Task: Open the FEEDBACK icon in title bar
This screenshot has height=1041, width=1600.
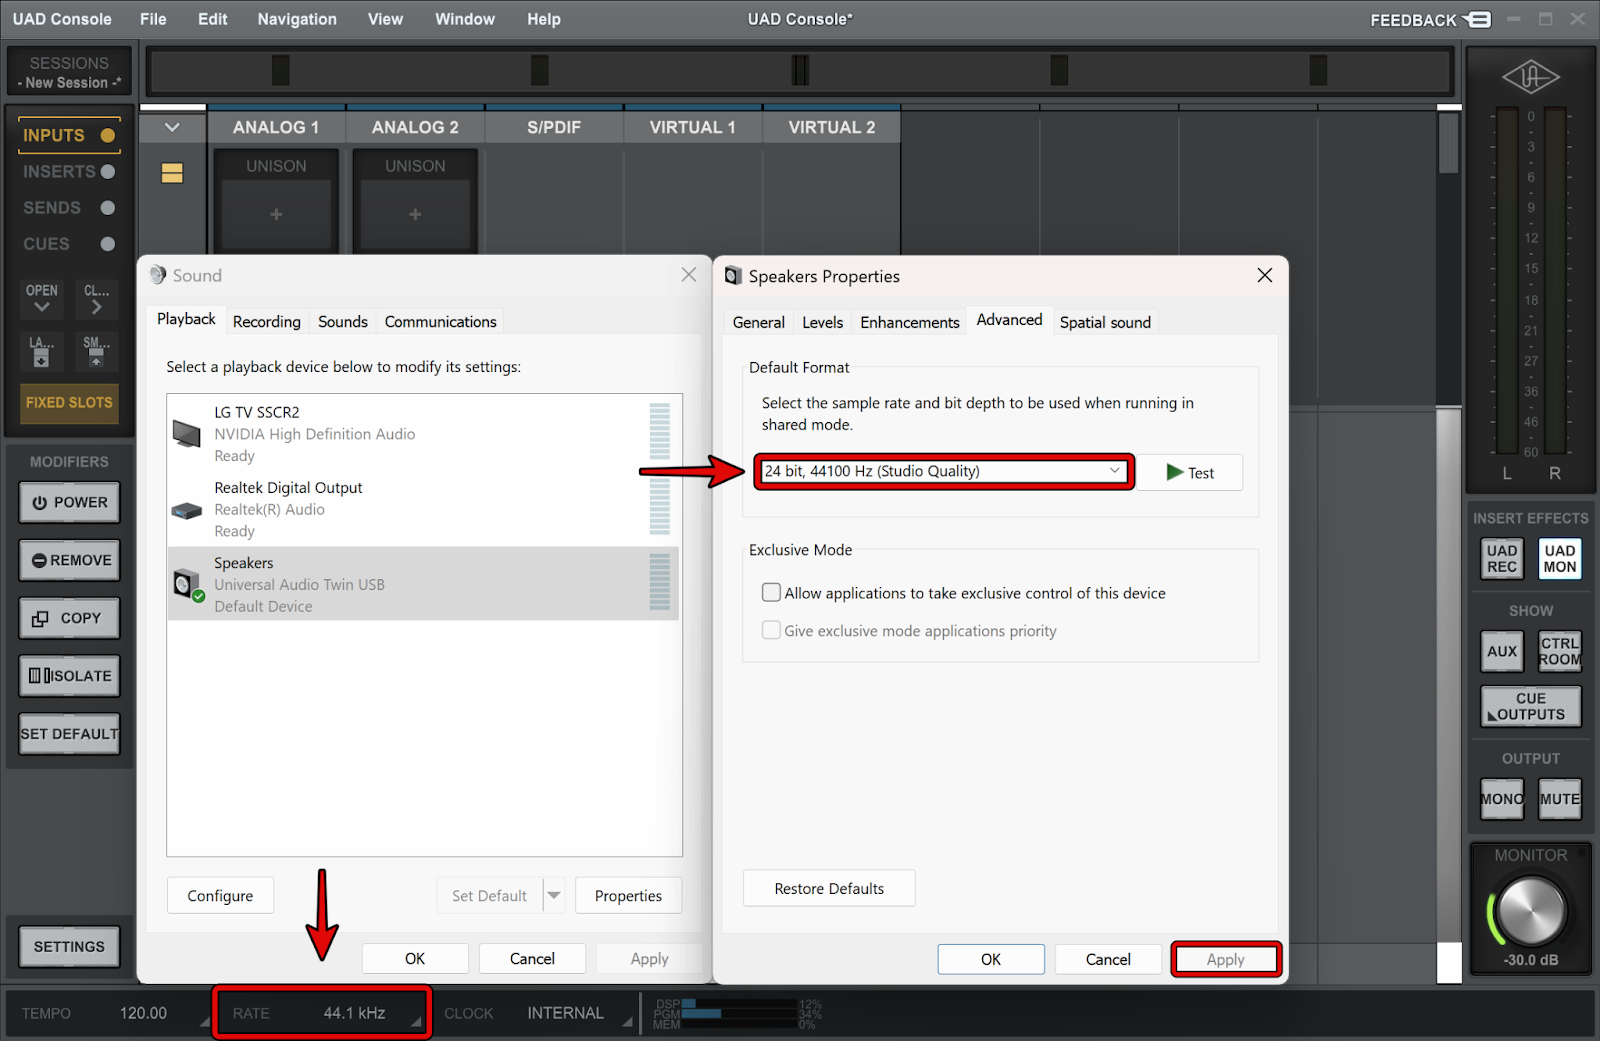Action: [x=1476, y=19]
